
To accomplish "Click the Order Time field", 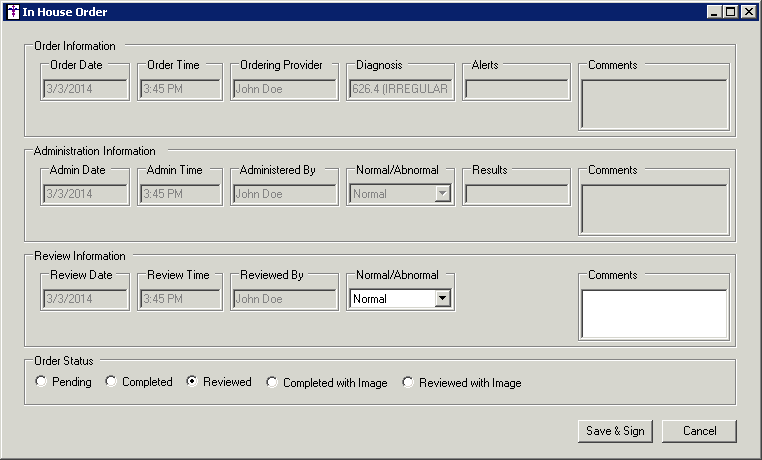I will pyautogui.click(x=180, y=89).
